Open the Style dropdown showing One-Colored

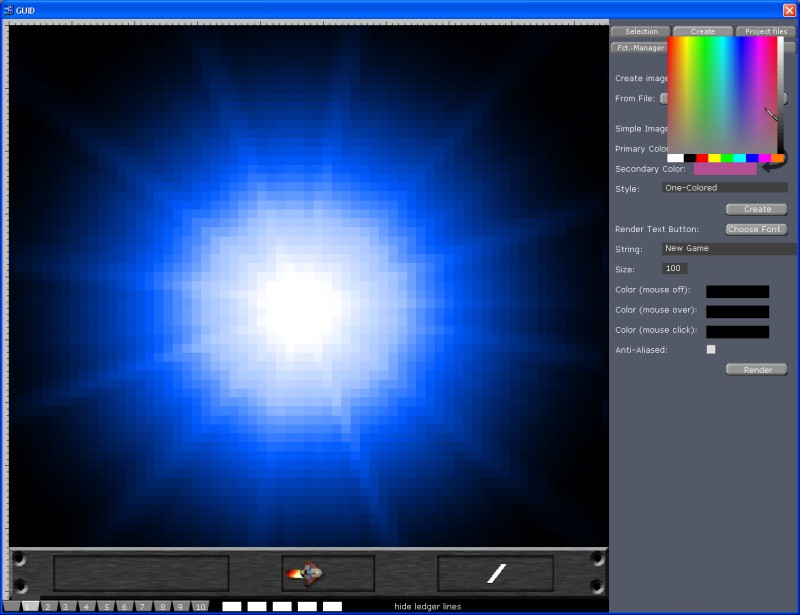click(x=725, y=188)
